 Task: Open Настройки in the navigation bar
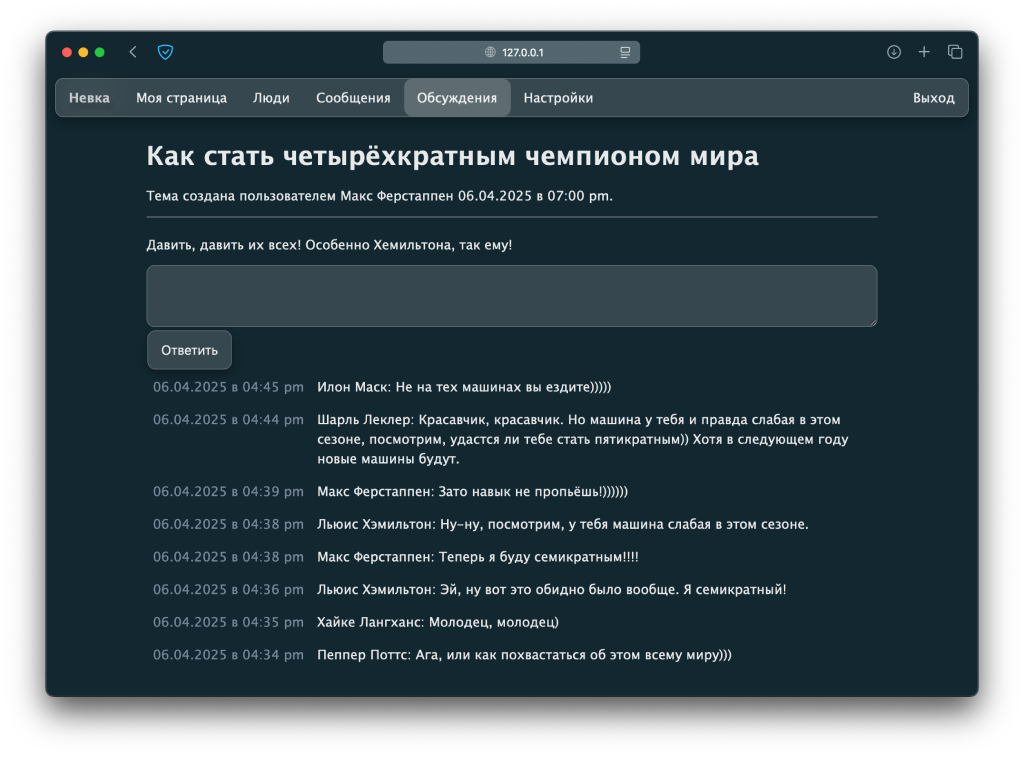[x=558, y=98]
